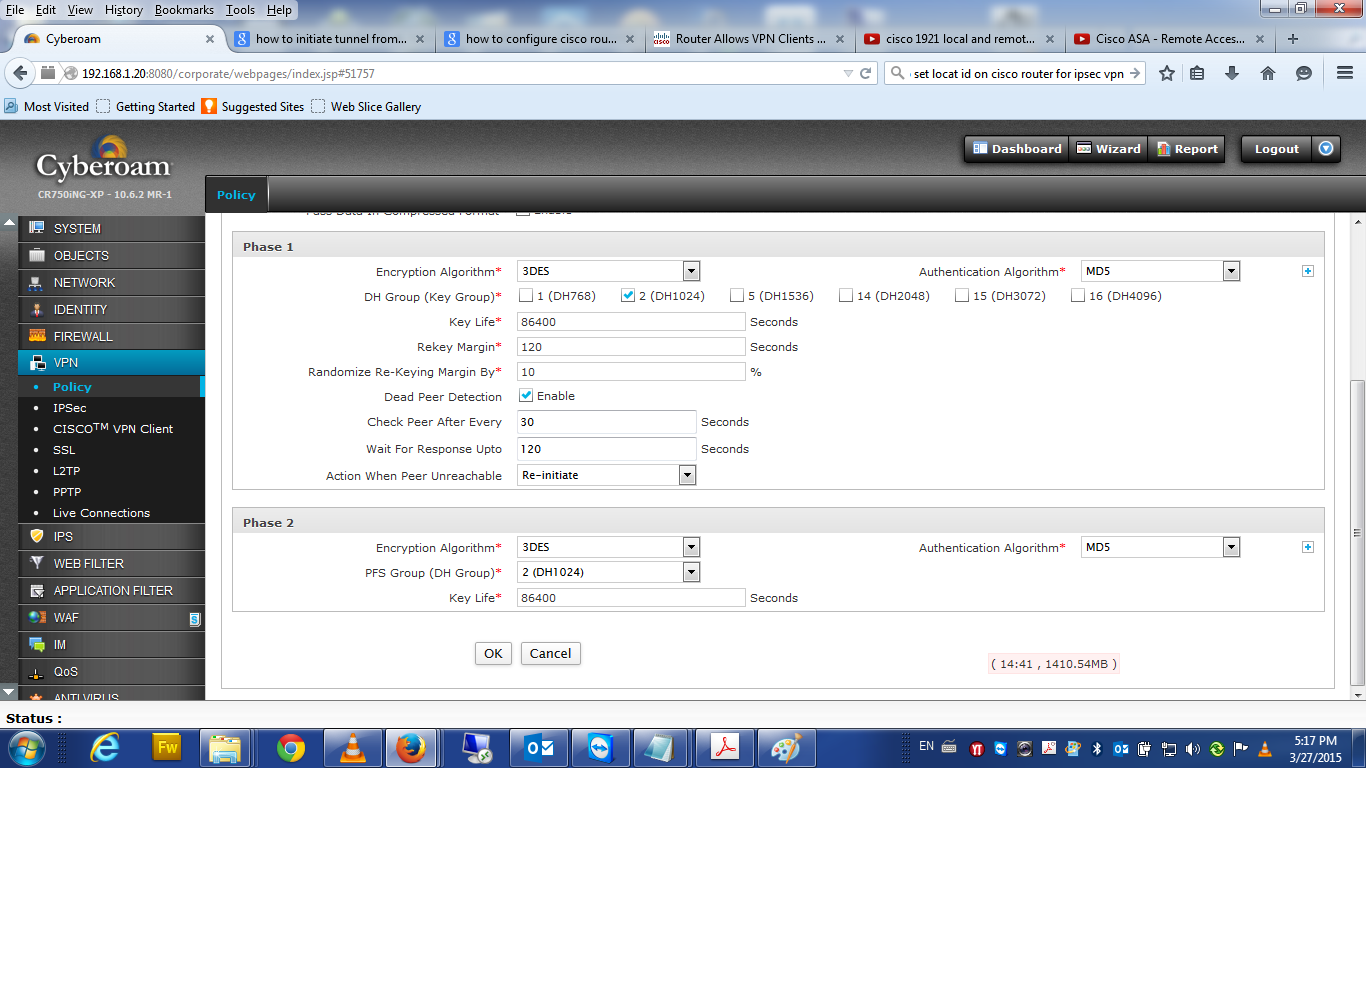Click the Logout button
This screenshot has width=1366, height=1000.
pyautogui.click(x=1277, y=148)
